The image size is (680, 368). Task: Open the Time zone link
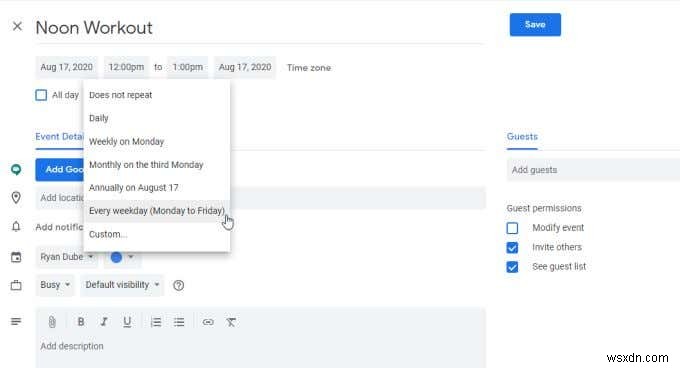(x=309, y=68)
